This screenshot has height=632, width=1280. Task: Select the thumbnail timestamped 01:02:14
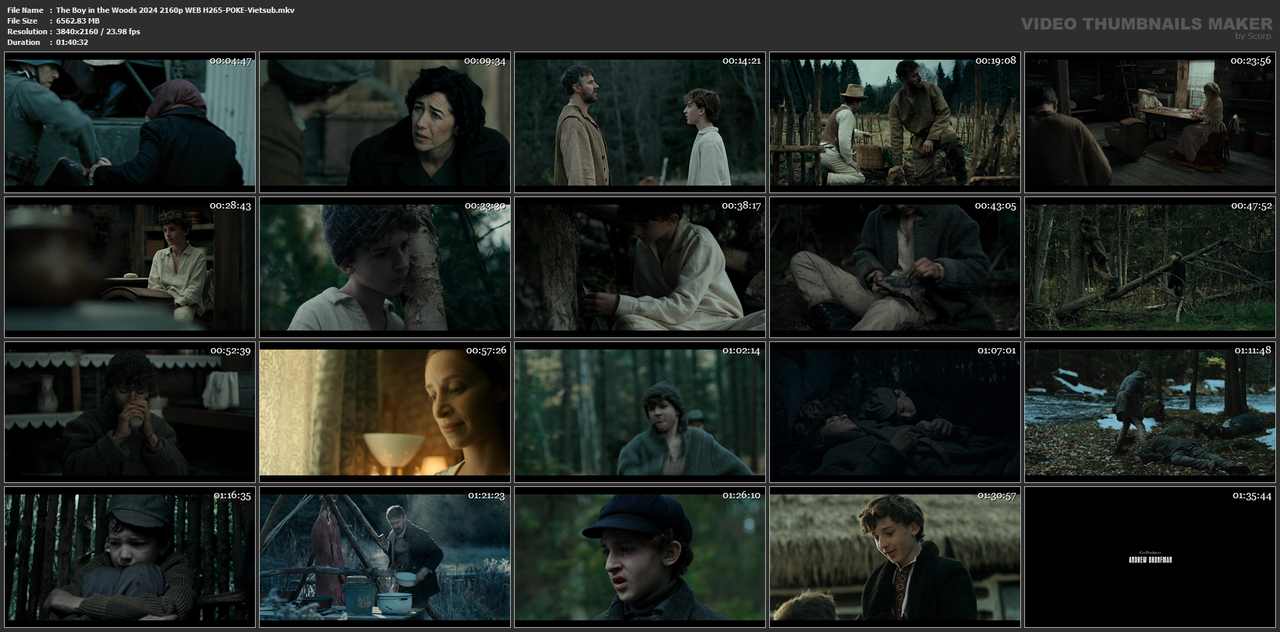[x=640, y=411]
